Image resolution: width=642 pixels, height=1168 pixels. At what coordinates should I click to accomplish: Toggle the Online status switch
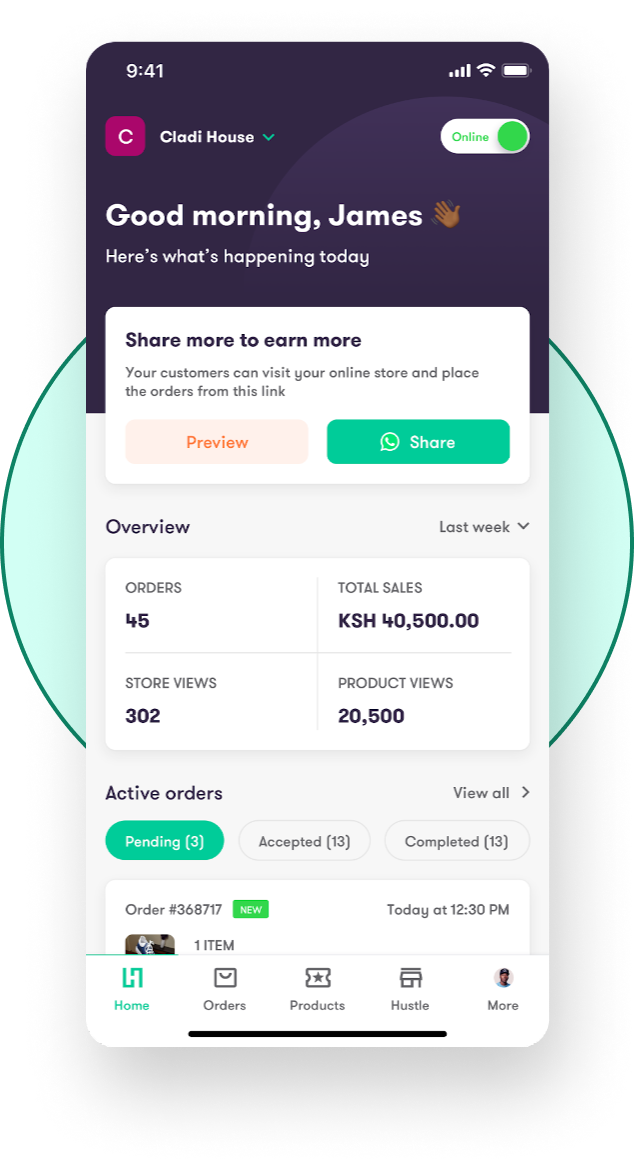(x=485, y=137)
